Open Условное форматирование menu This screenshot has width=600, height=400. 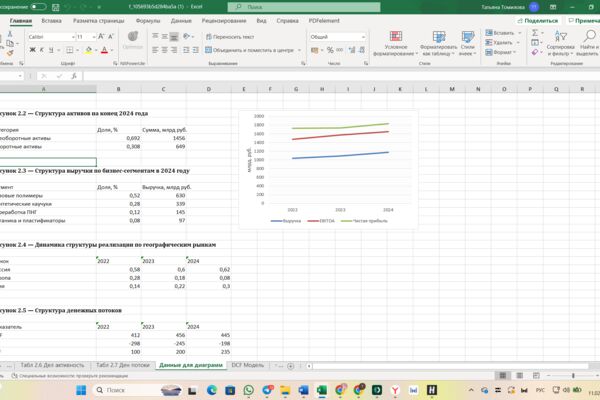pyautogui.click(x=396, y=43)
